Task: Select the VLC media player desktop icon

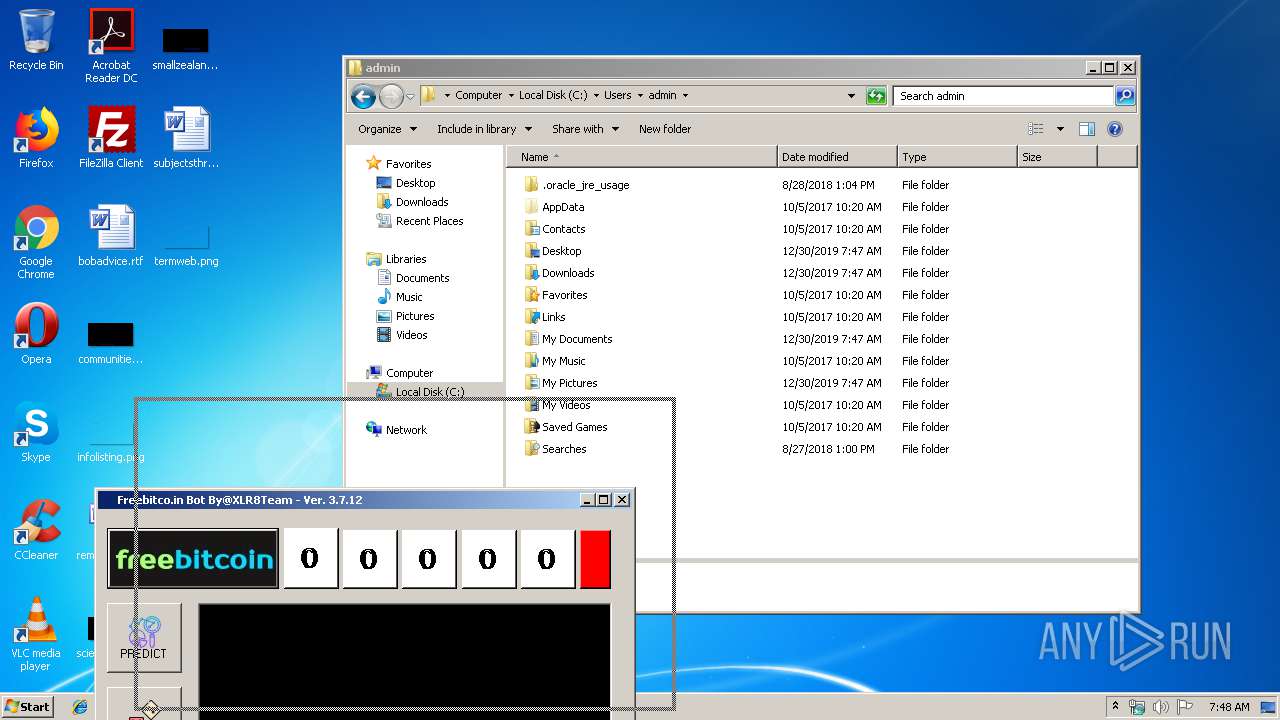Action: click(36, 635)
